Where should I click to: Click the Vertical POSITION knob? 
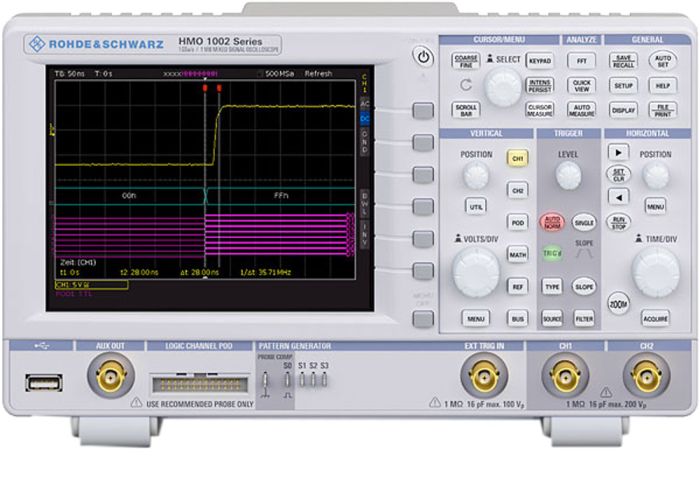click(x=476, y=175)
